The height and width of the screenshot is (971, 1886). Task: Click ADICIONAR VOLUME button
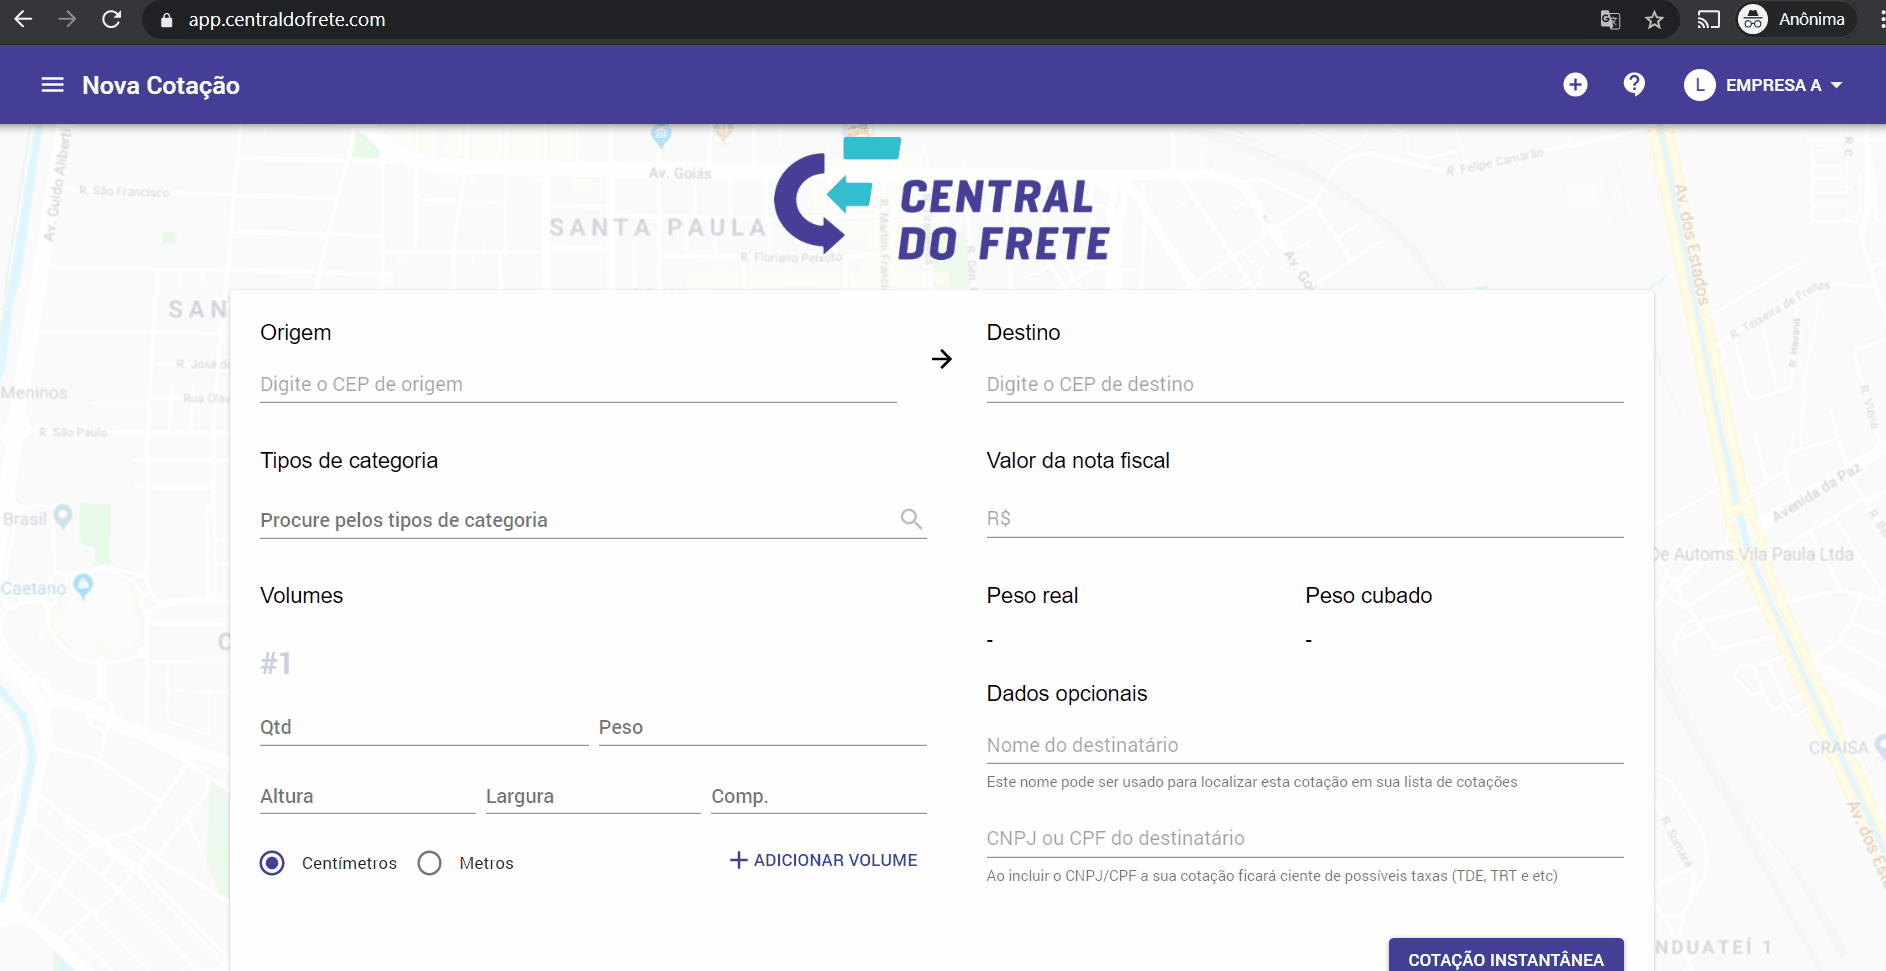pos(823,860)
